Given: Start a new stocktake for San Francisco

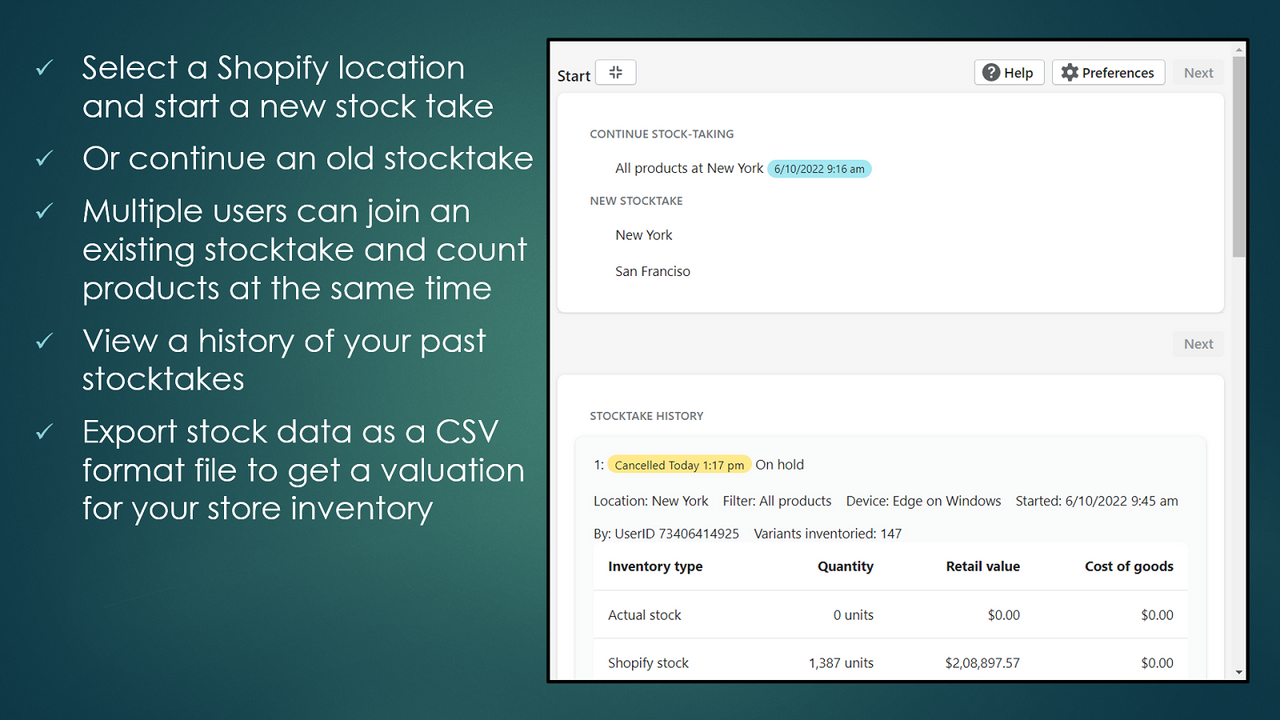Looking at the screenshot, I should (652, 270).
